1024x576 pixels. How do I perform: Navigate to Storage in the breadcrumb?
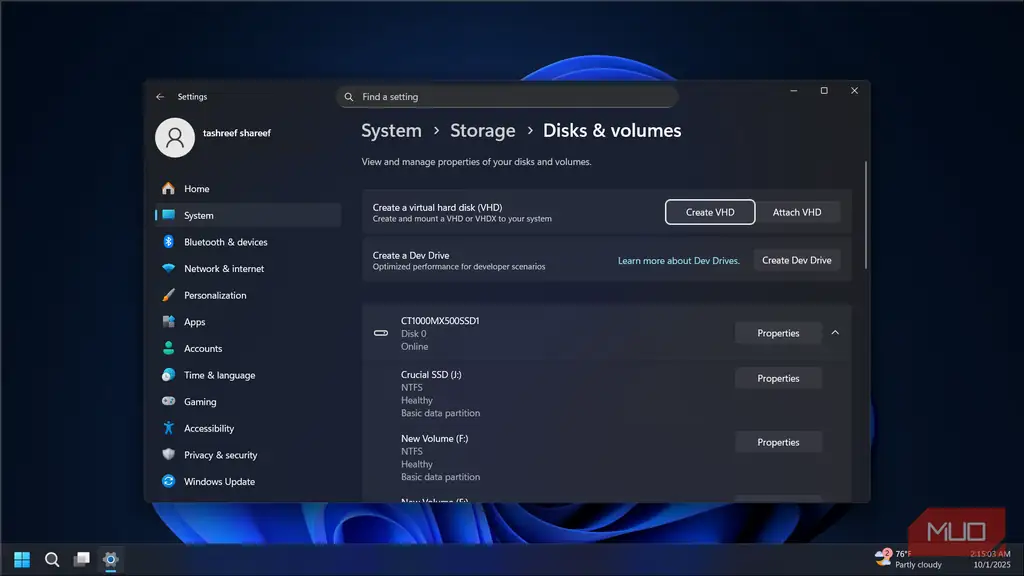(x=483, y=131)
